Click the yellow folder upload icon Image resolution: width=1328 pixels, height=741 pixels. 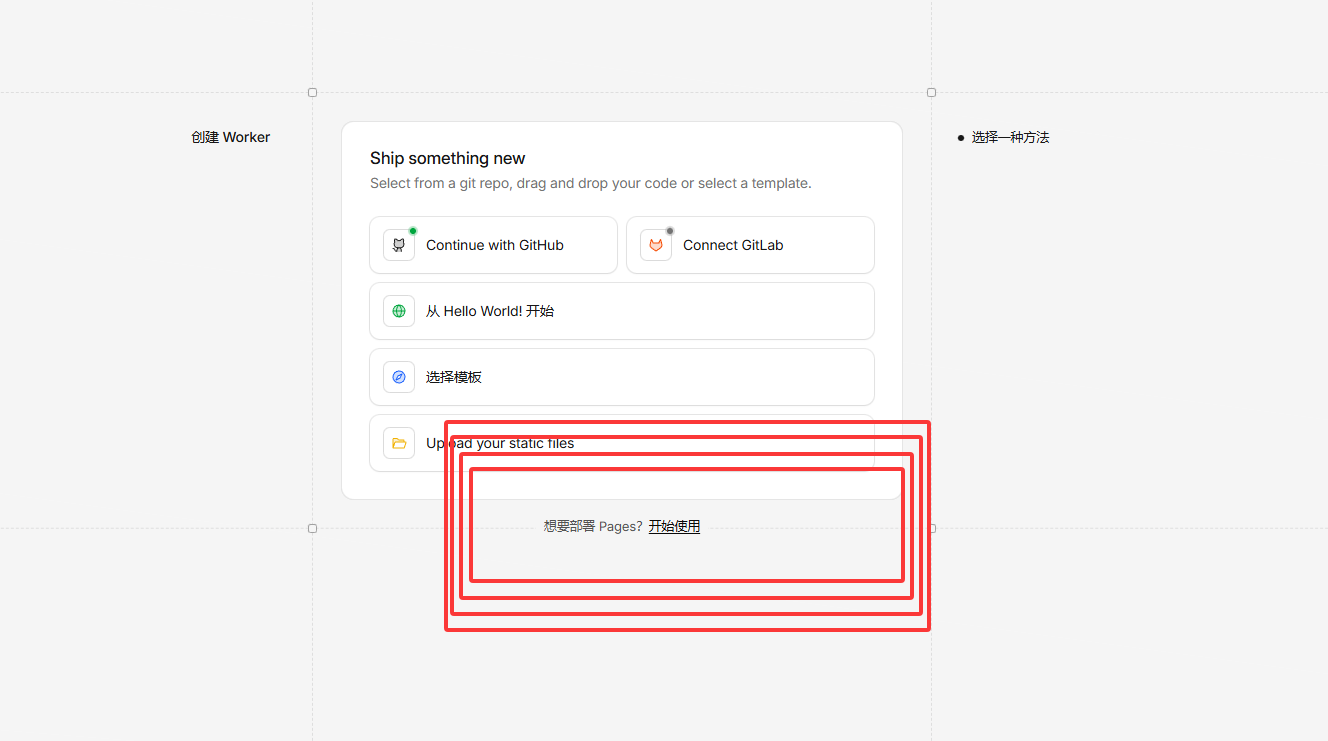(x=399, y=443)
